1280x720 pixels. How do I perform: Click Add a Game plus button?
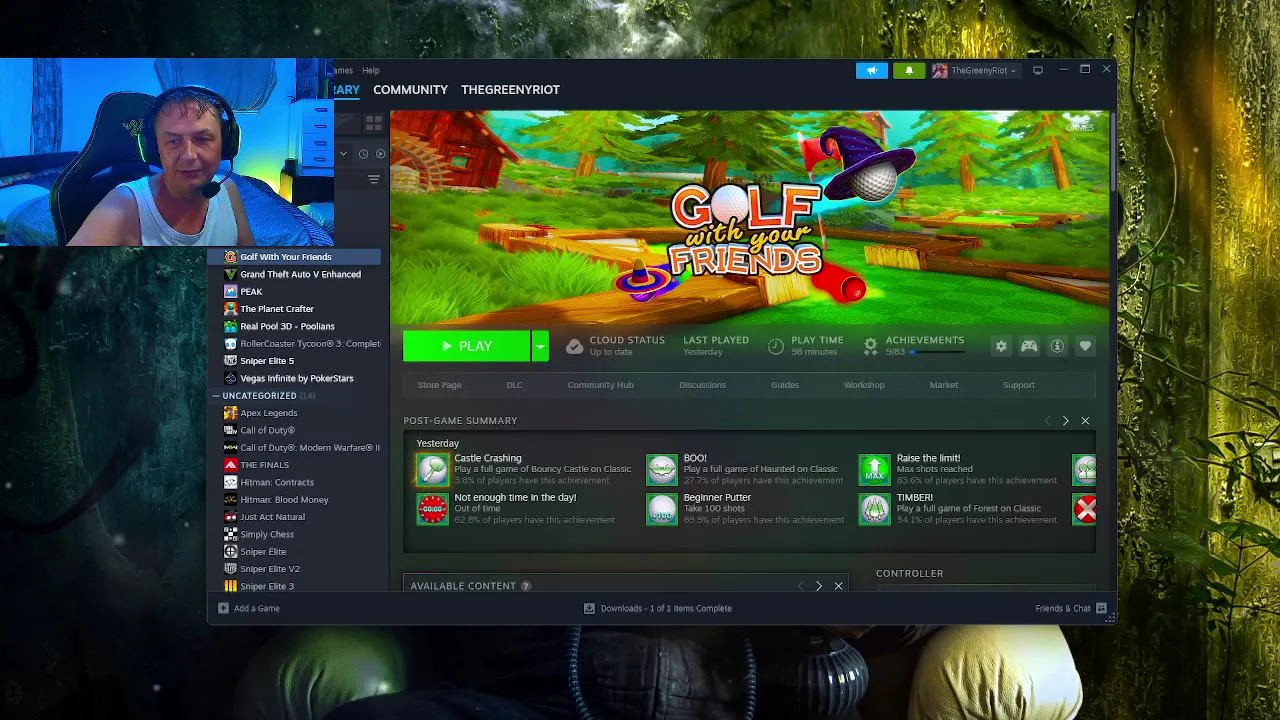point(223,608)
